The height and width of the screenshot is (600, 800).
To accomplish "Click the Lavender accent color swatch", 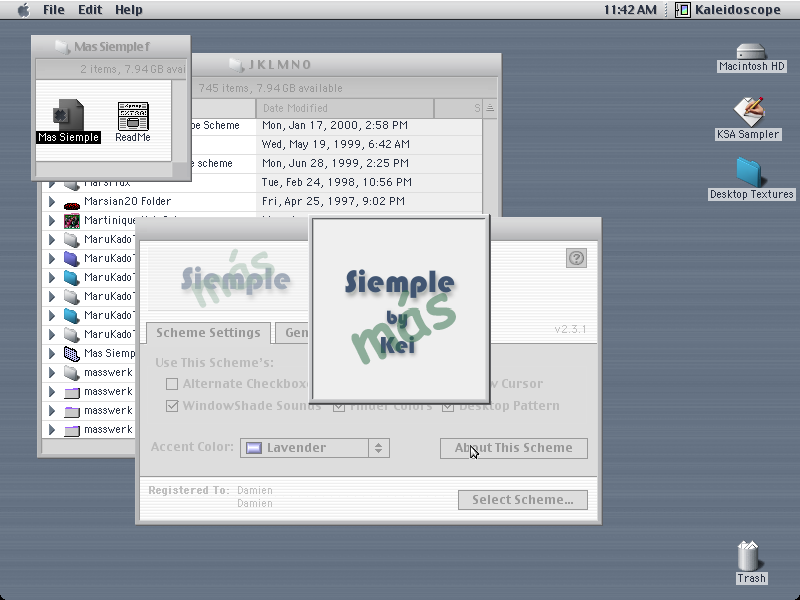I will [254, 448].
